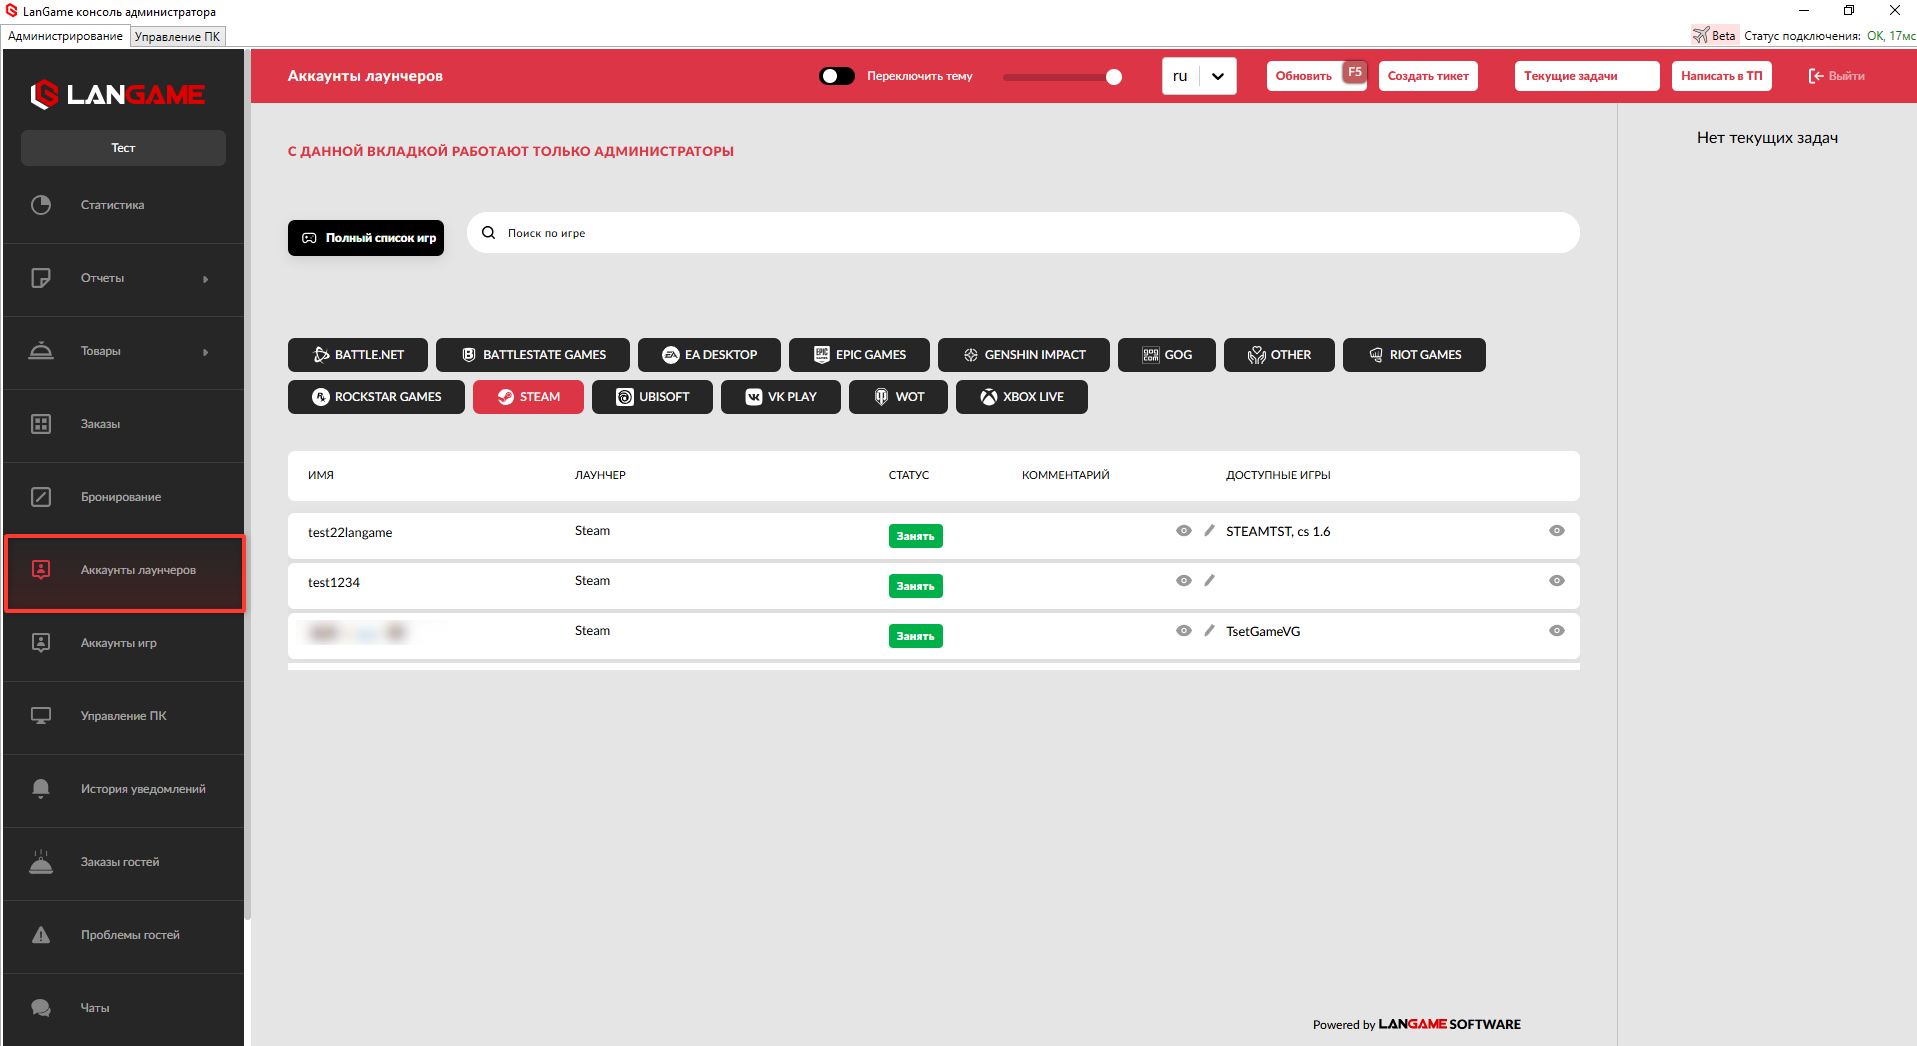Click the Аккаунты игр sidebar icon
1917x1046 pixels.
[x=41, y=643]
